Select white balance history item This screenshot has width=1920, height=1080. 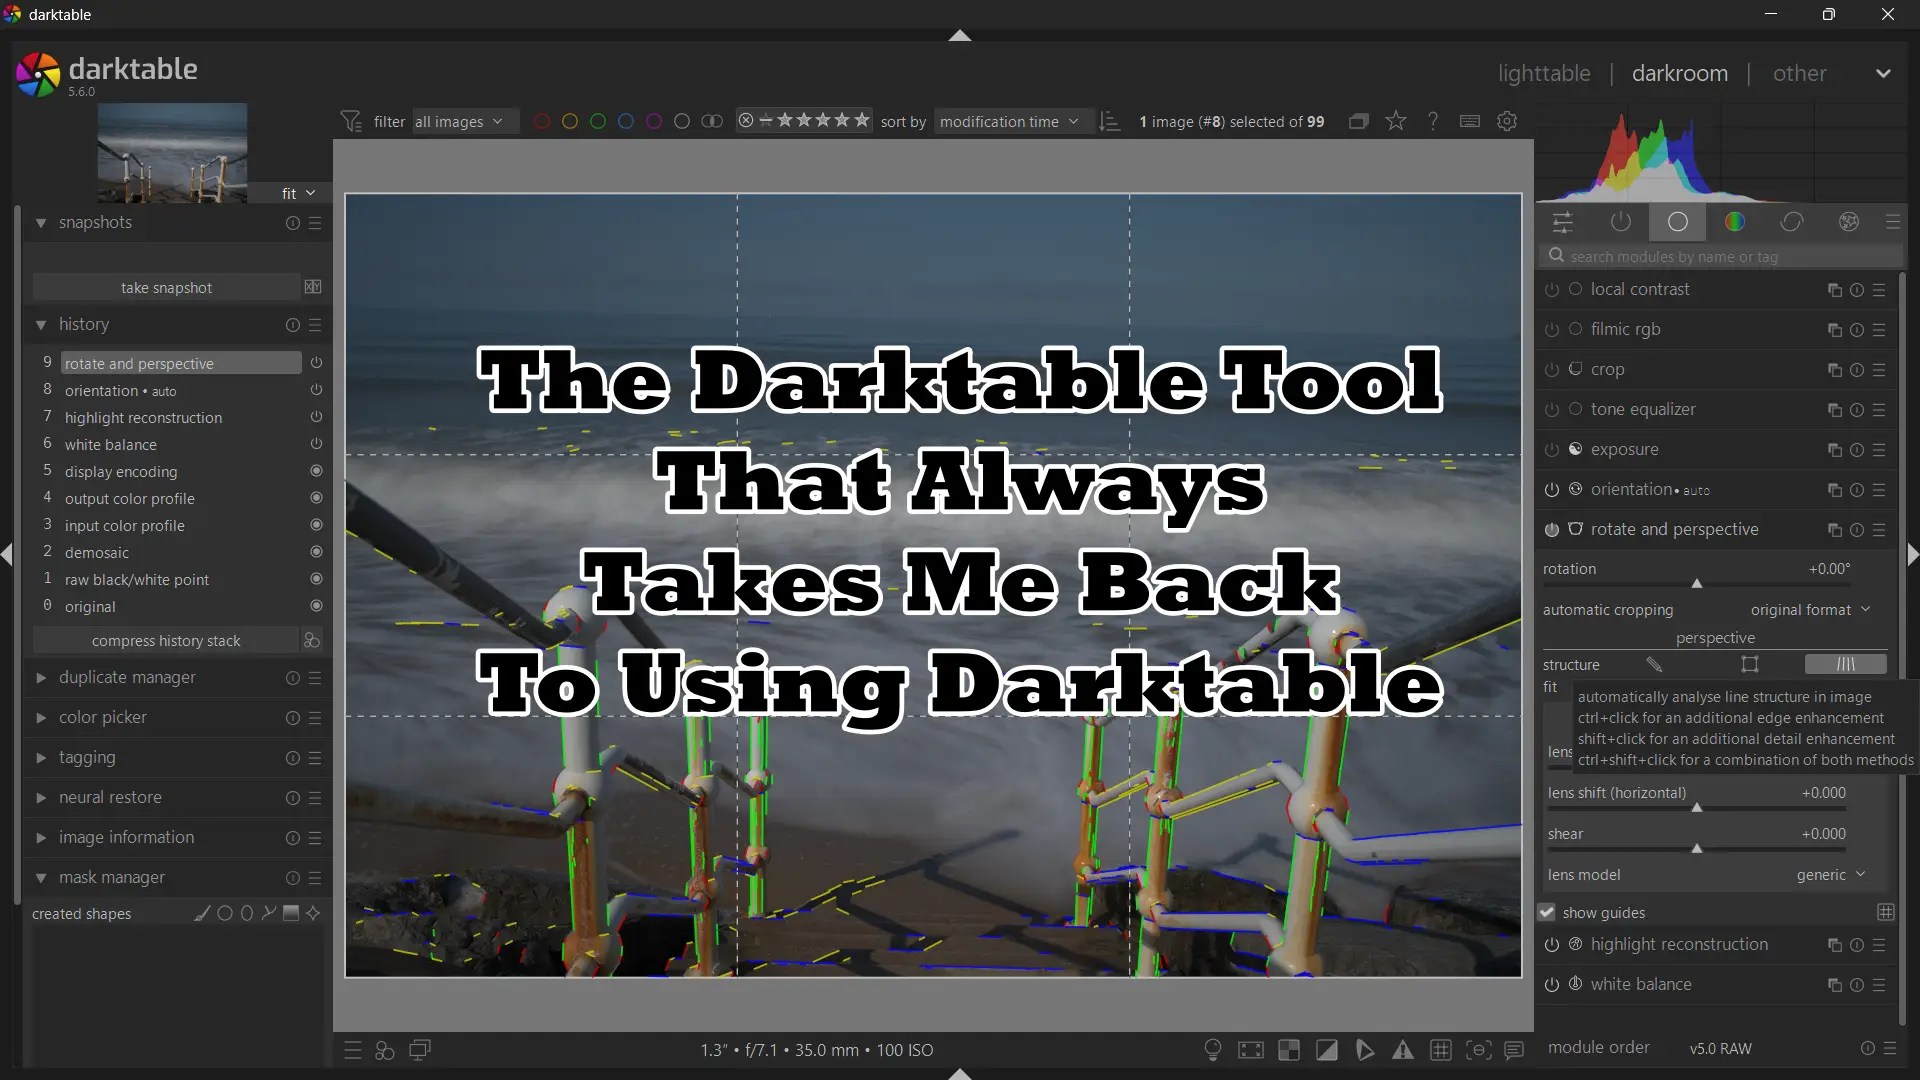[x=180, y=445]
